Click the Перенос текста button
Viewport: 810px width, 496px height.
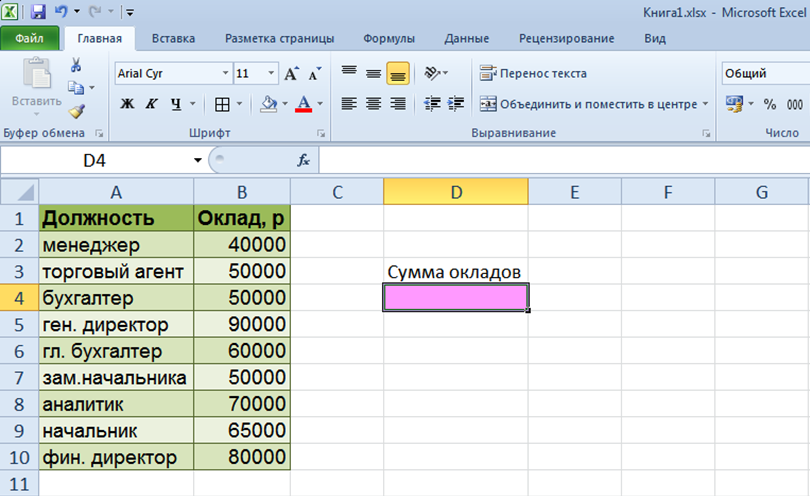tap(533, 73)
